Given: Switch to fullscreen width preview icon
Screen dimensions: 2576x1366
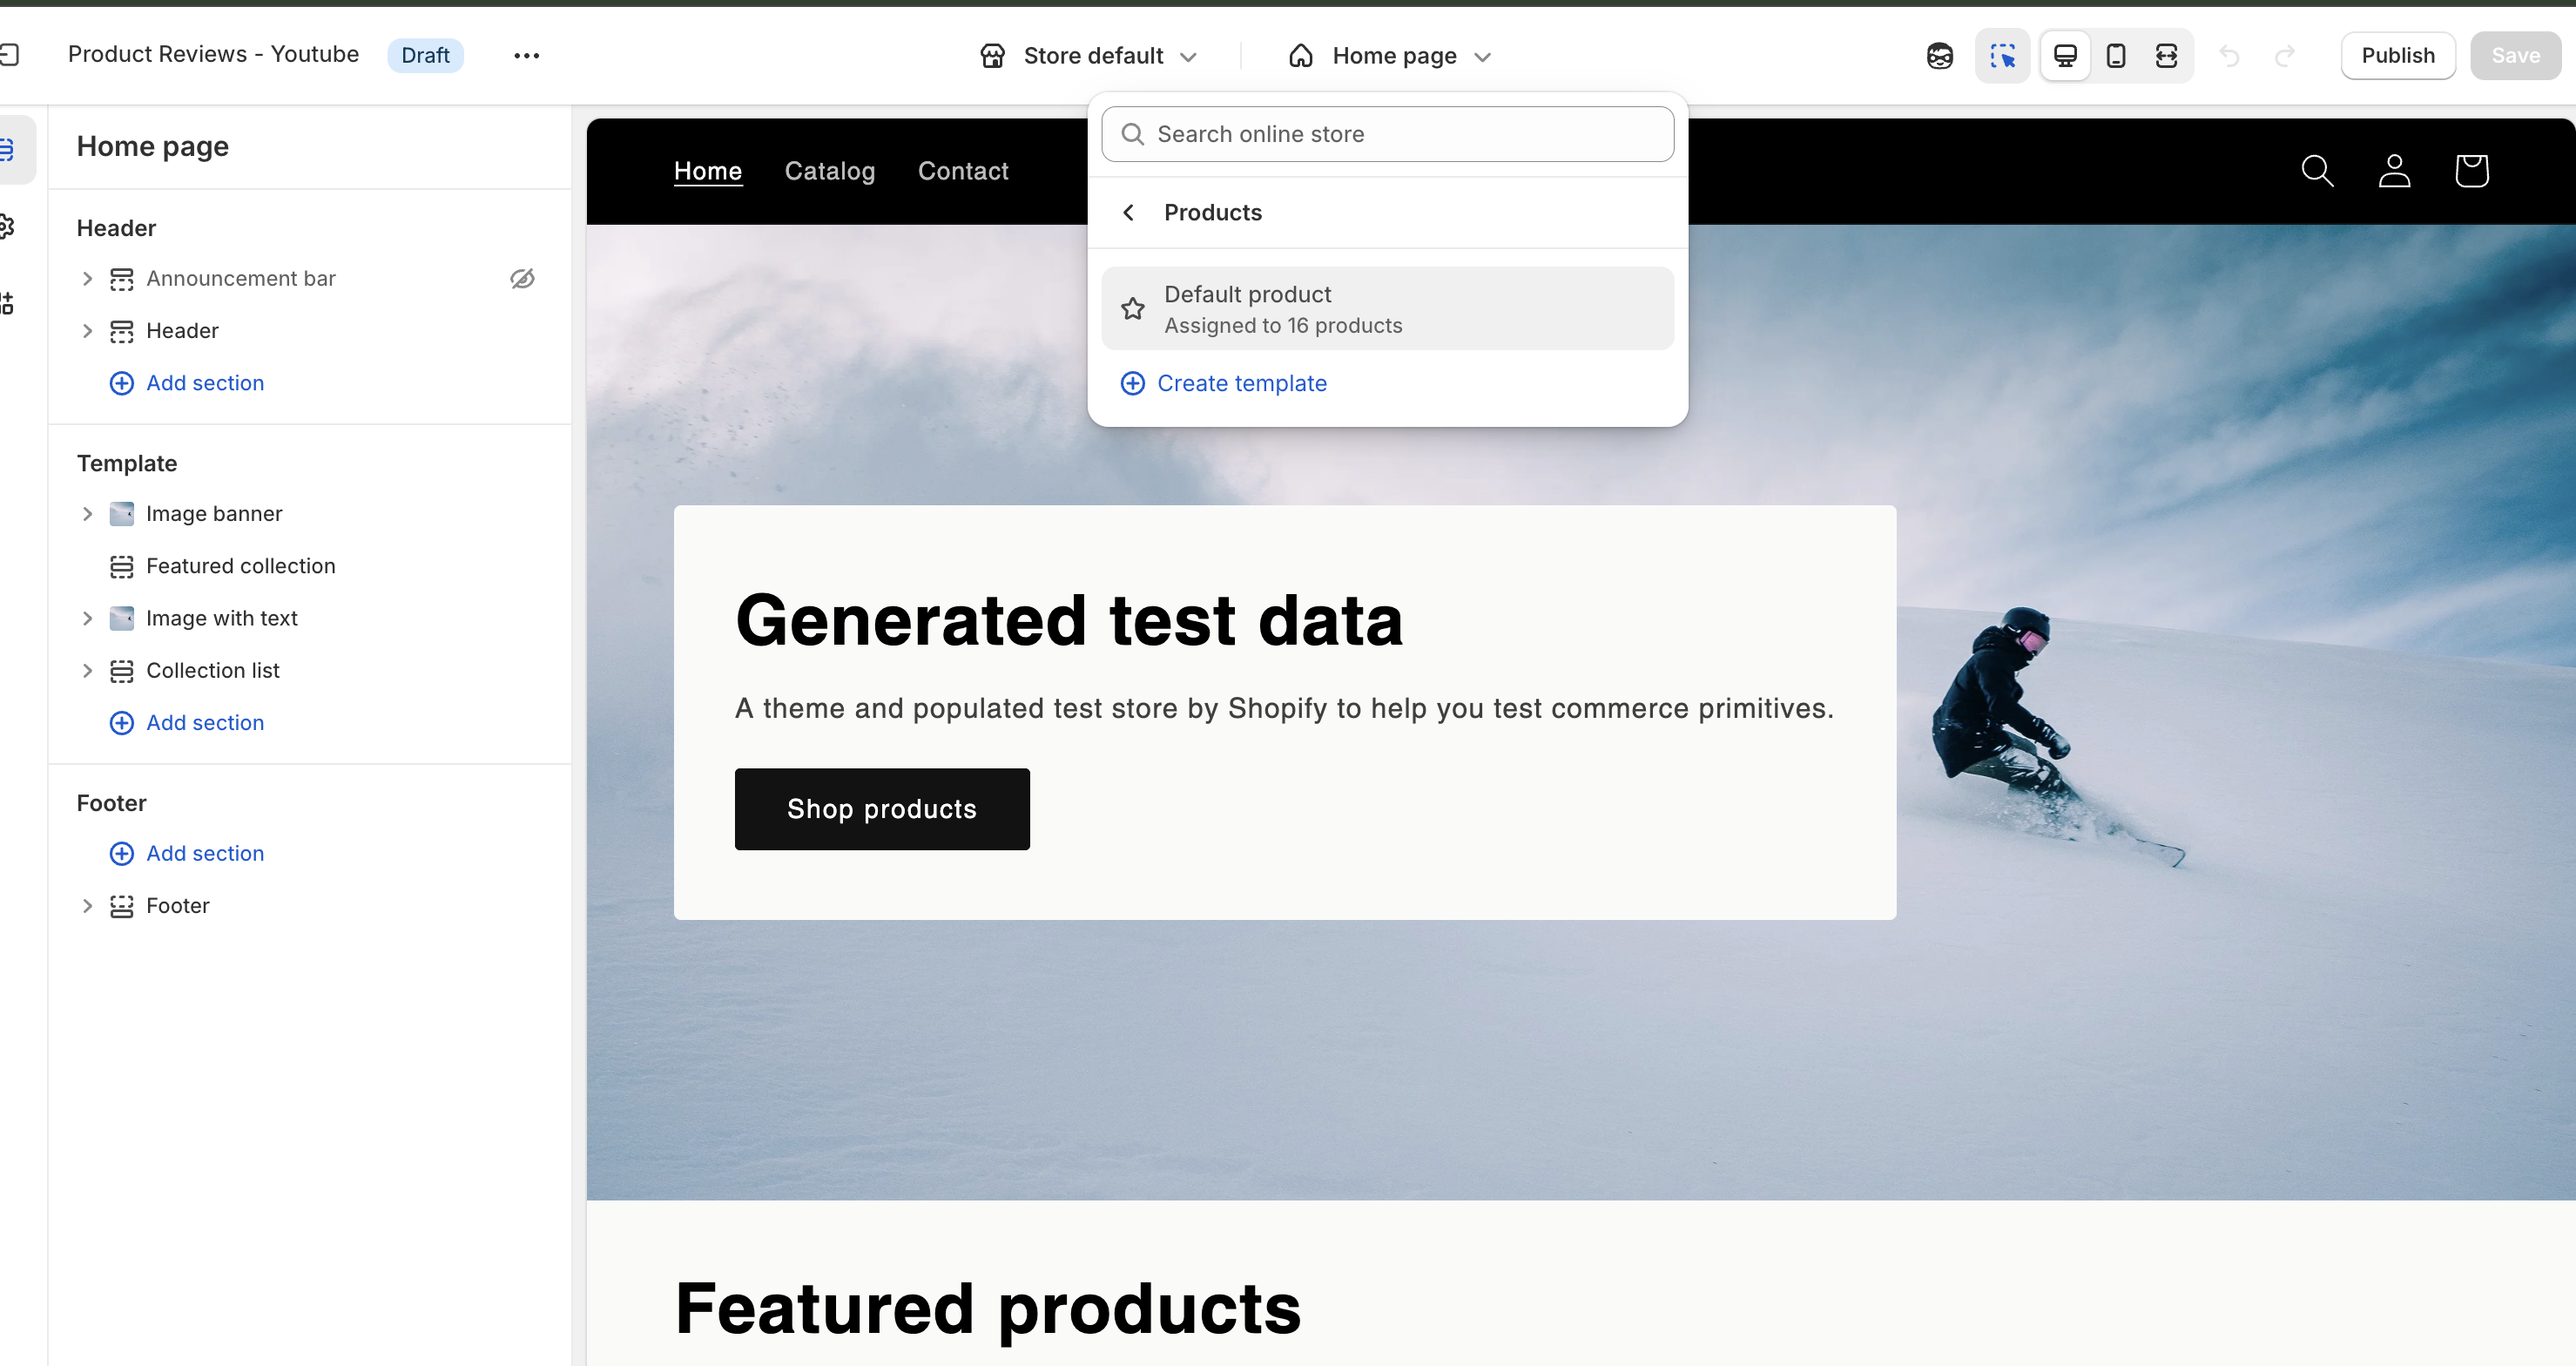Looking at the screenshot, I should [x=2166, y=56].
